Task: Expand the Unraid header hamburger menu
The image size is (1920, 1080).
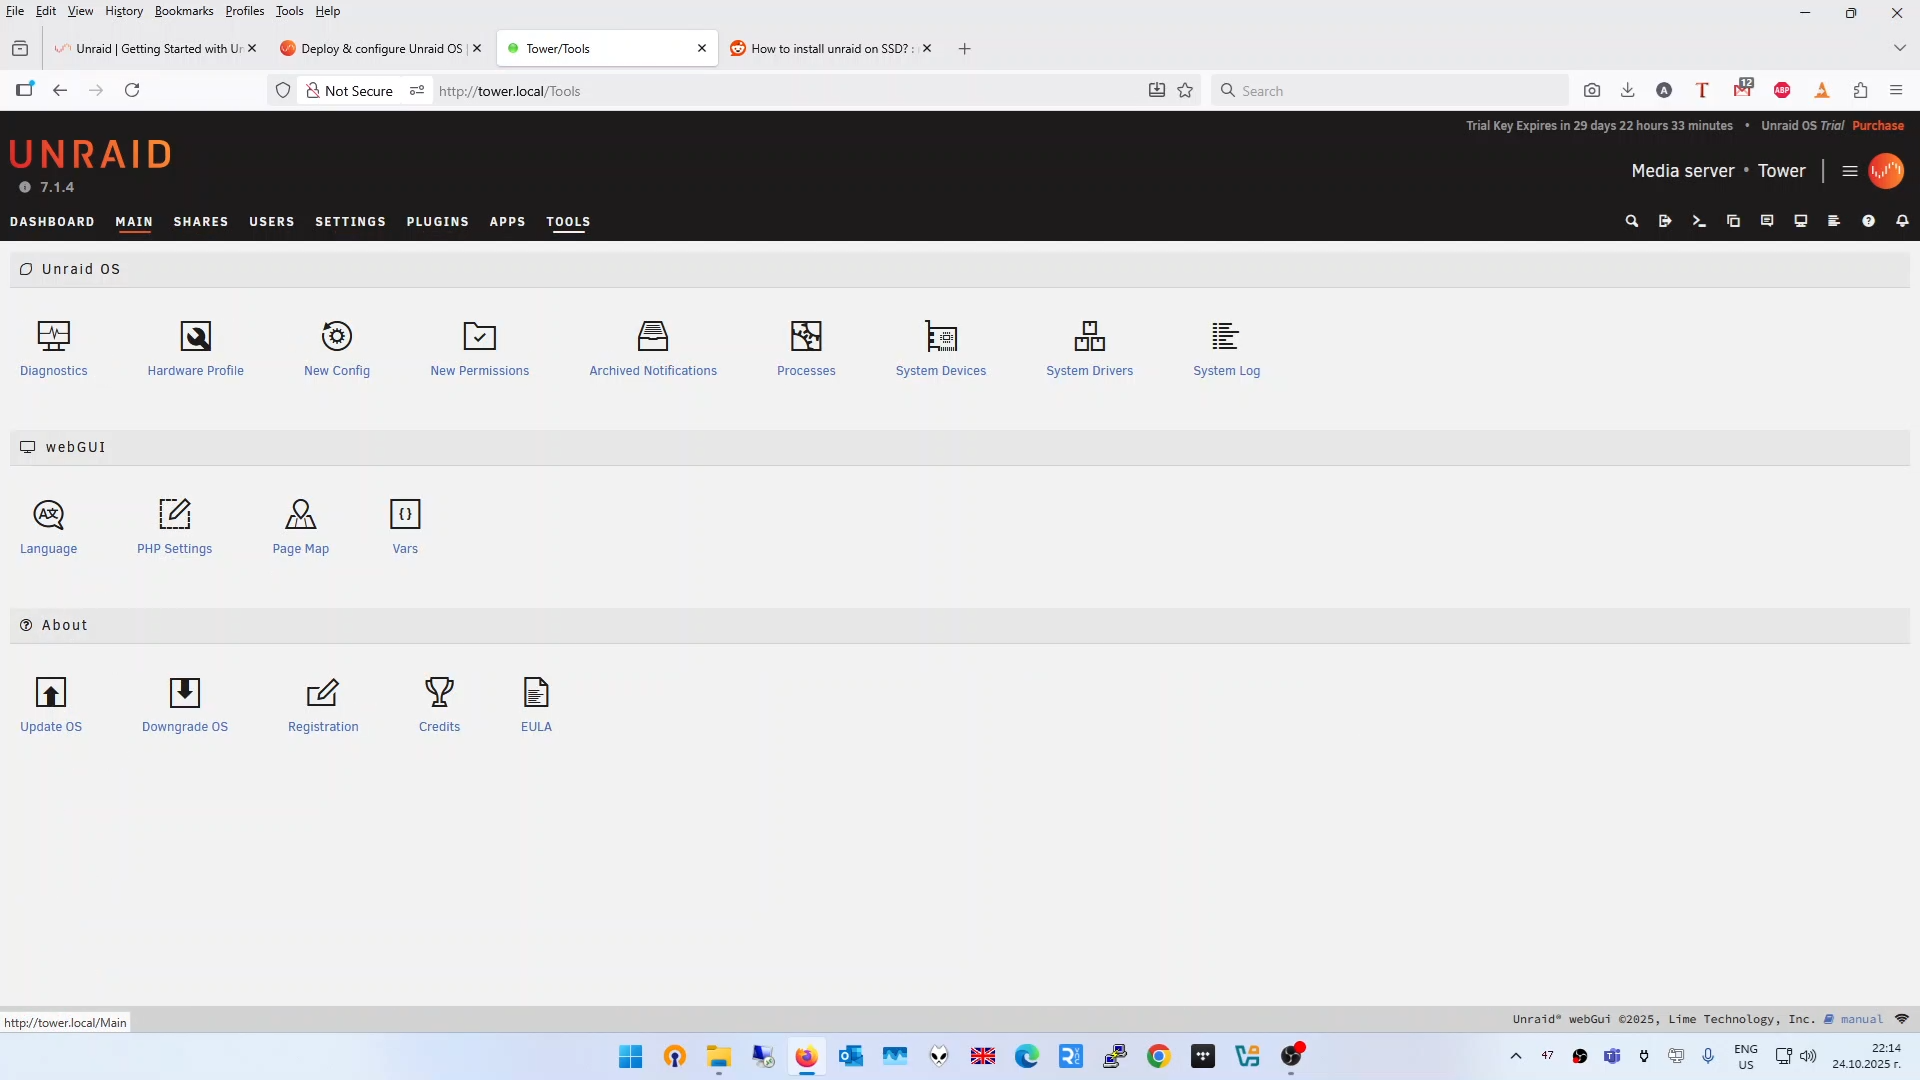Action: (x=1850, y=171)
